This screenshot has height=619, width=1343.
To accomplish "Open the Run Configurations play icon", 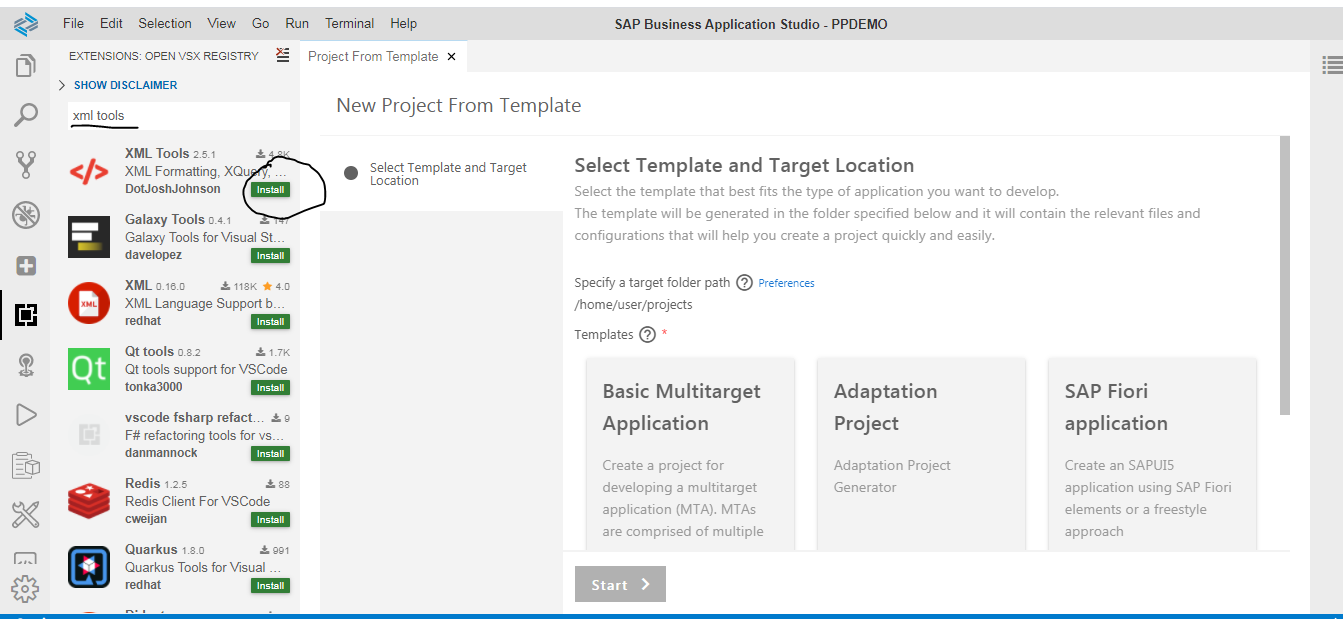I will click(26, 414).
